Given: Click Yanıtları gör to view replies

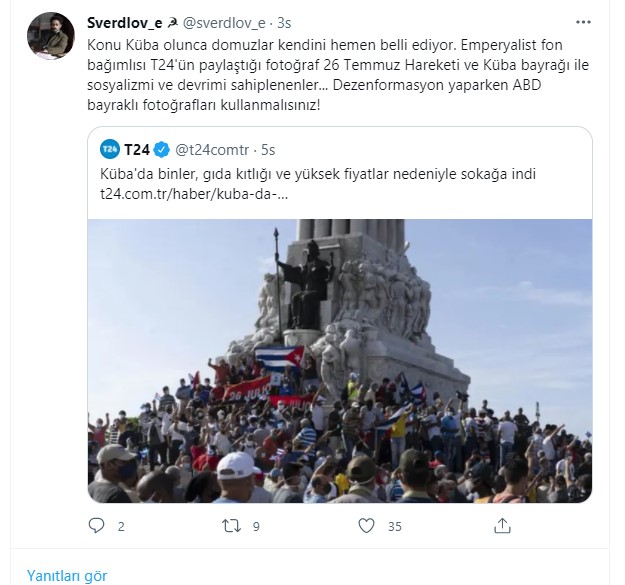Looking at the screenshot, I should [x=67, y=576].
